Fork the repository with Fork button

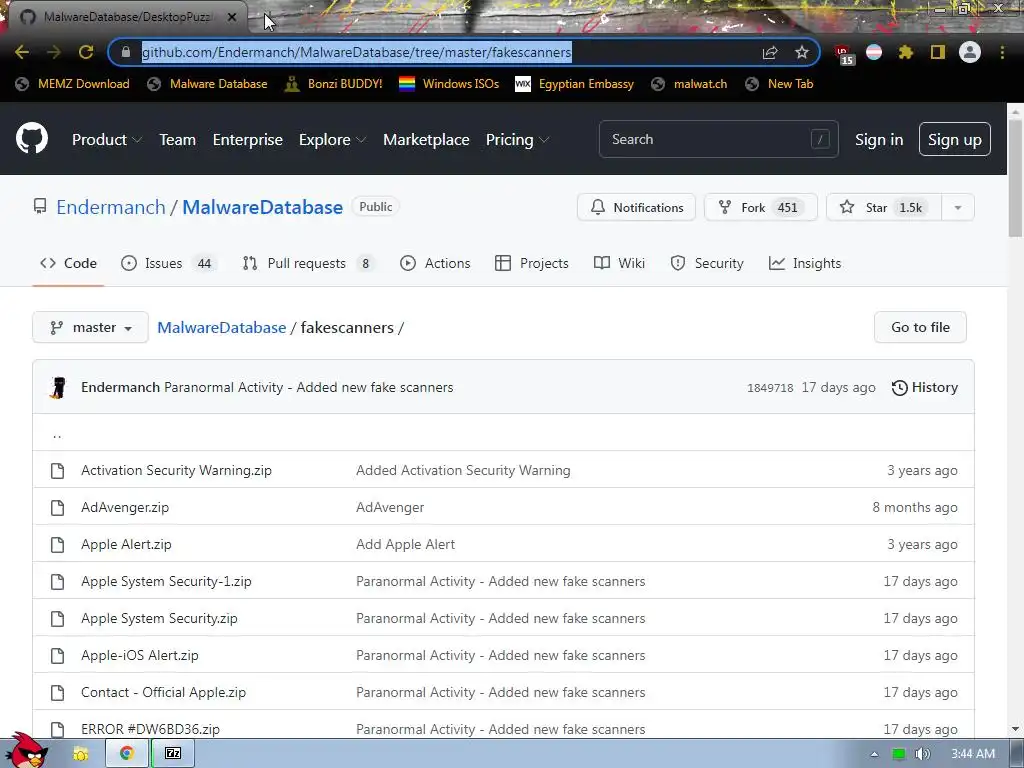tap(761, 208)
